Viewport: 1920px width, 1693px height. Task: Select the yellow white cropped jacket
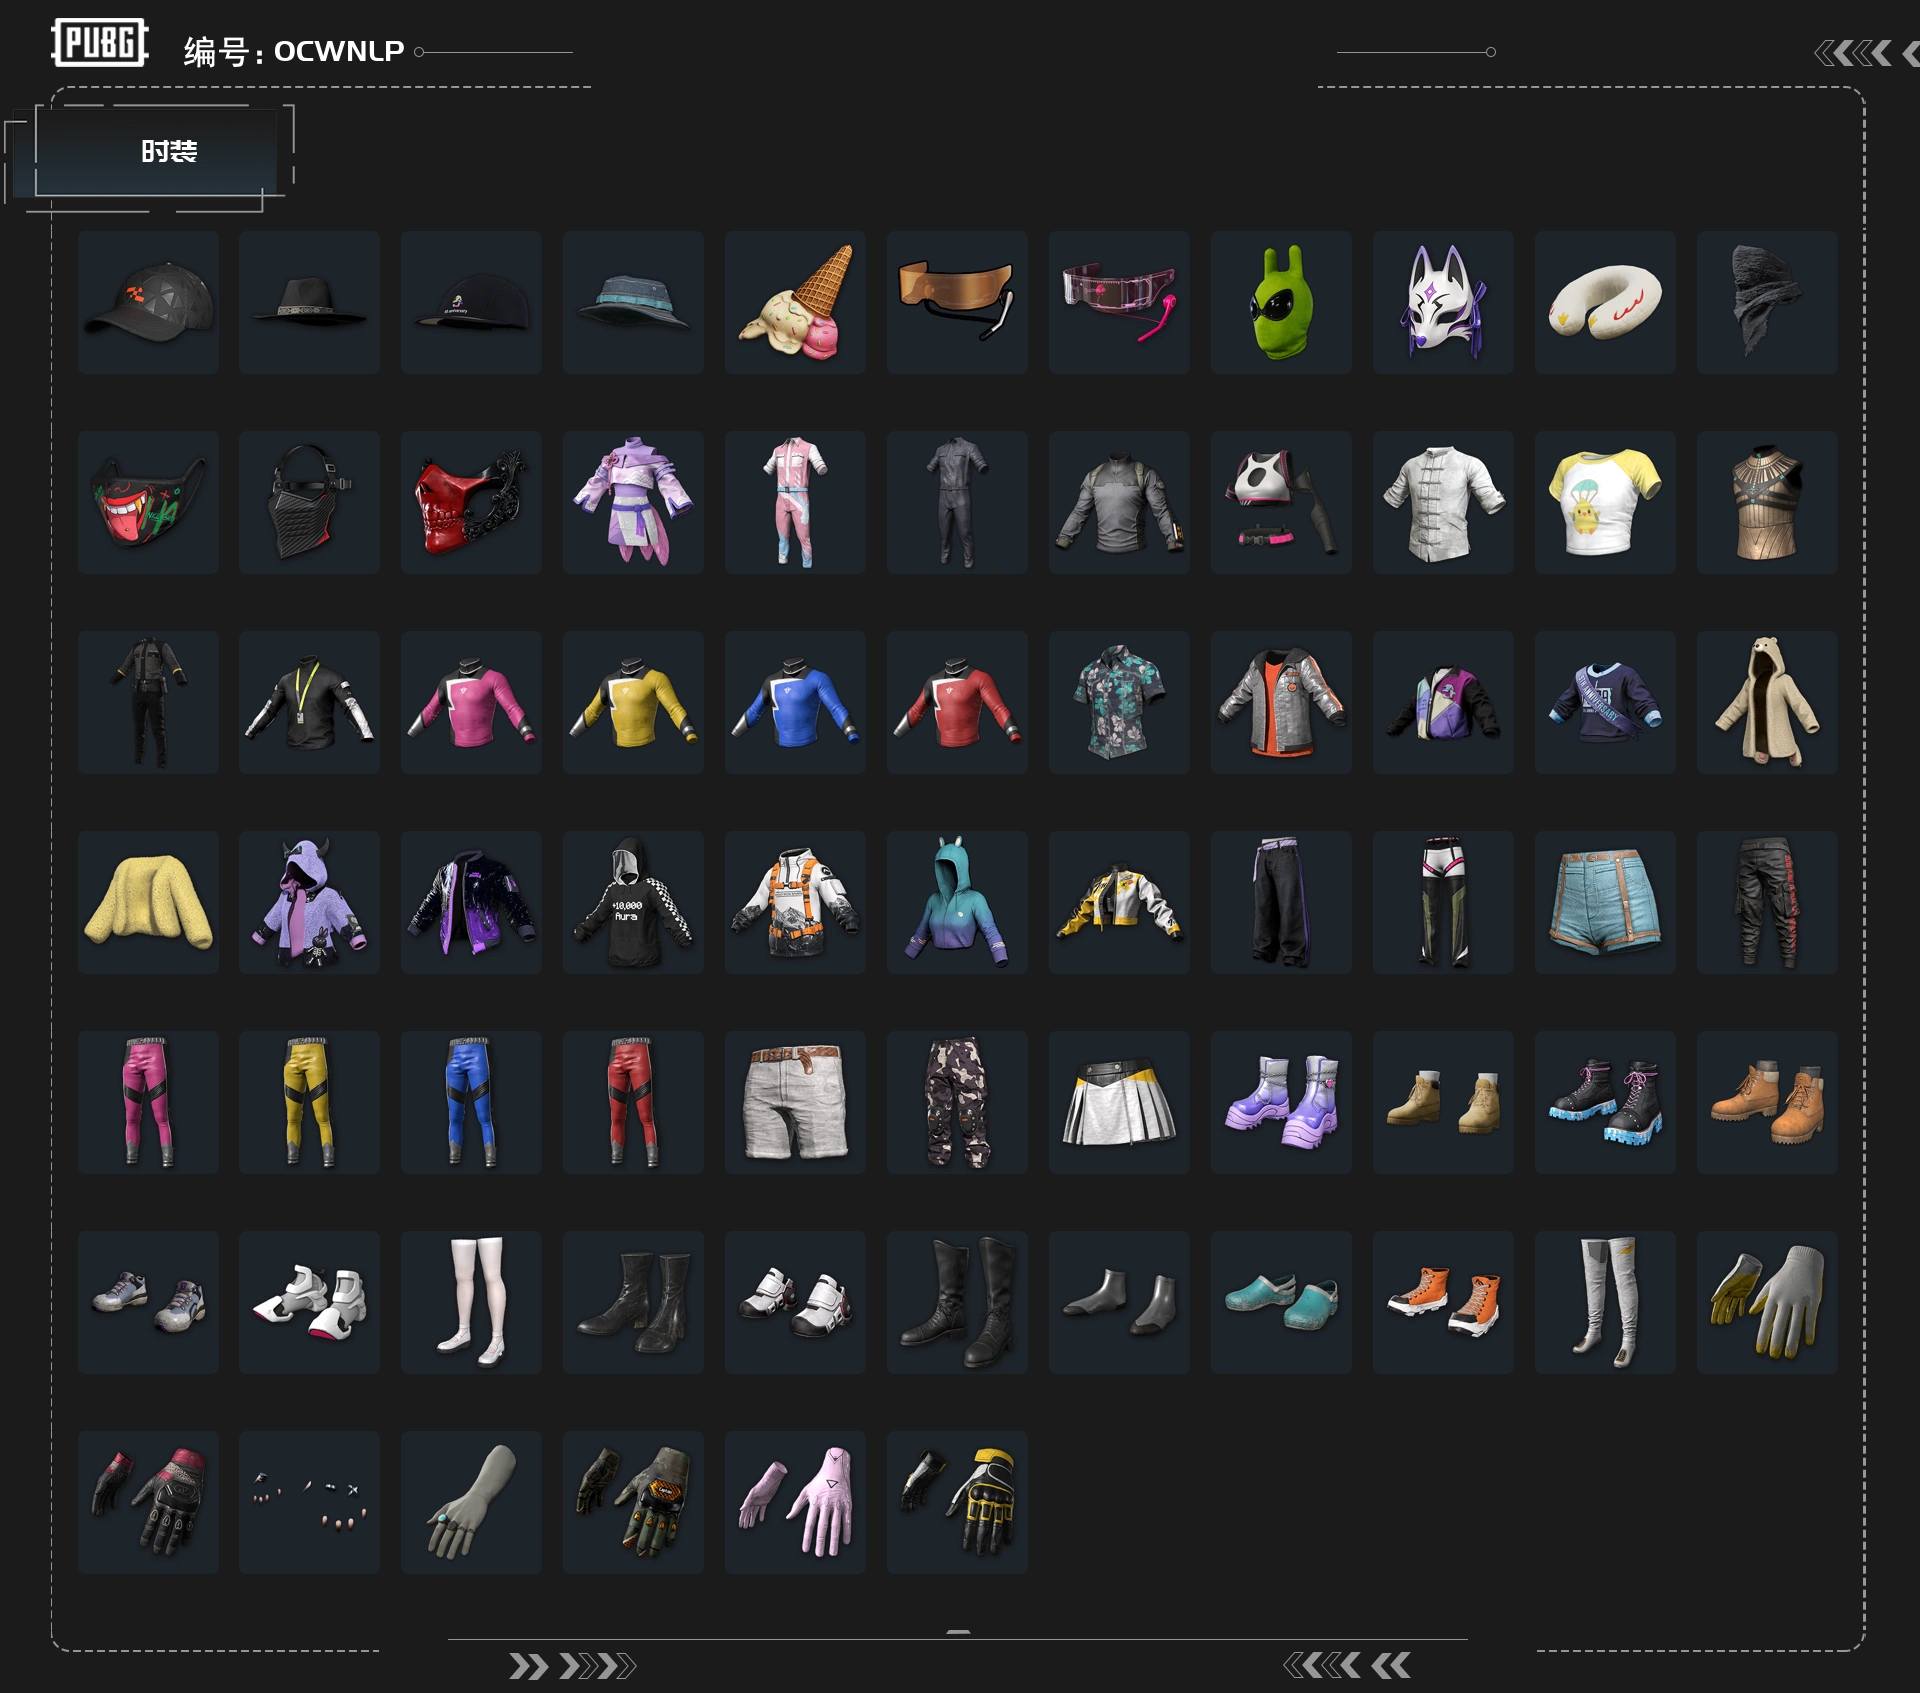1119,902
